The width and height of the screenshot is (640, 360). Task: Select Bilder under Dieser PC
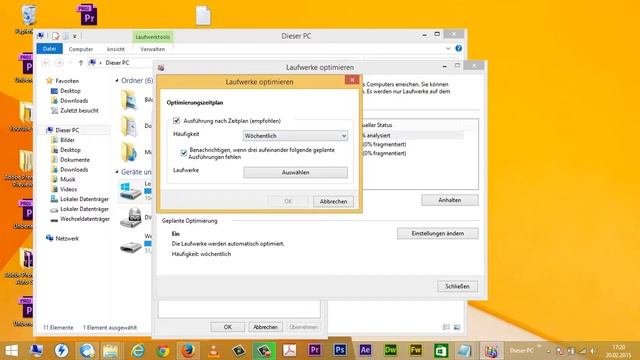(67, 140)
